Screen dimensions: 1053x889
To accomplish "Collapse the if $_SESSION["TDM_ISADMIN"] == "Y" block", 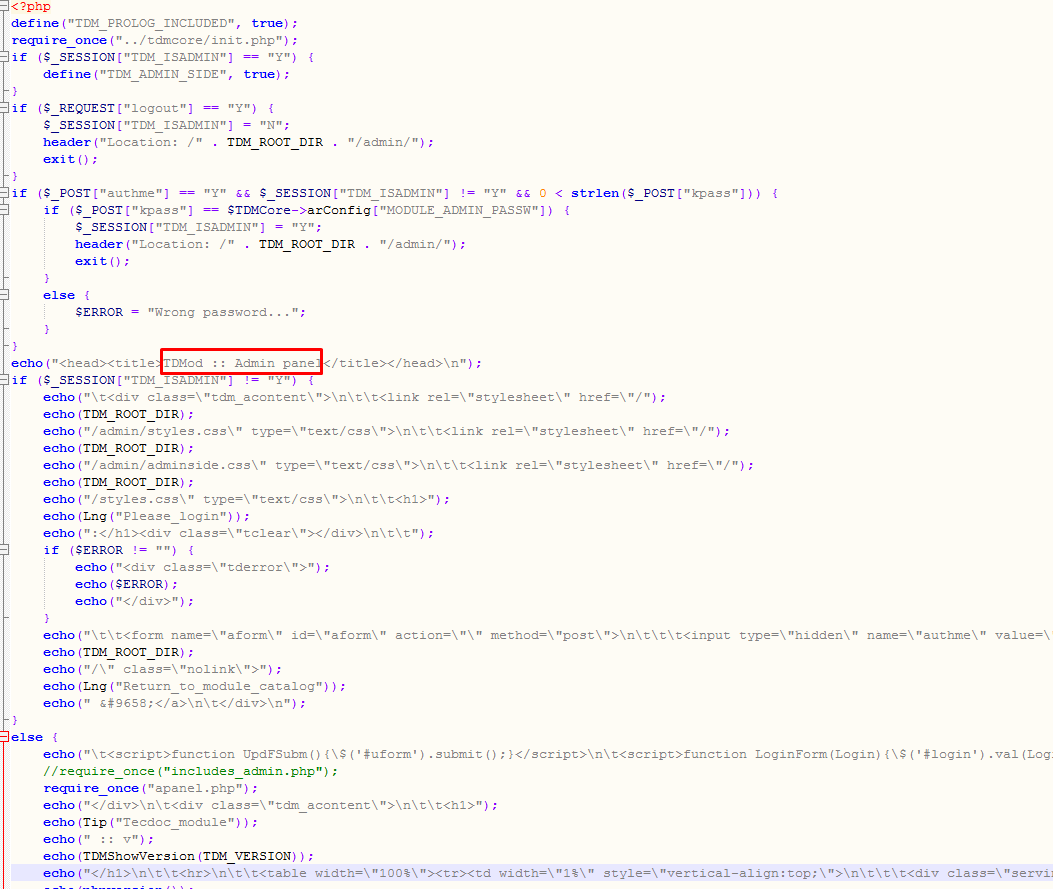I will click(3, 57).
